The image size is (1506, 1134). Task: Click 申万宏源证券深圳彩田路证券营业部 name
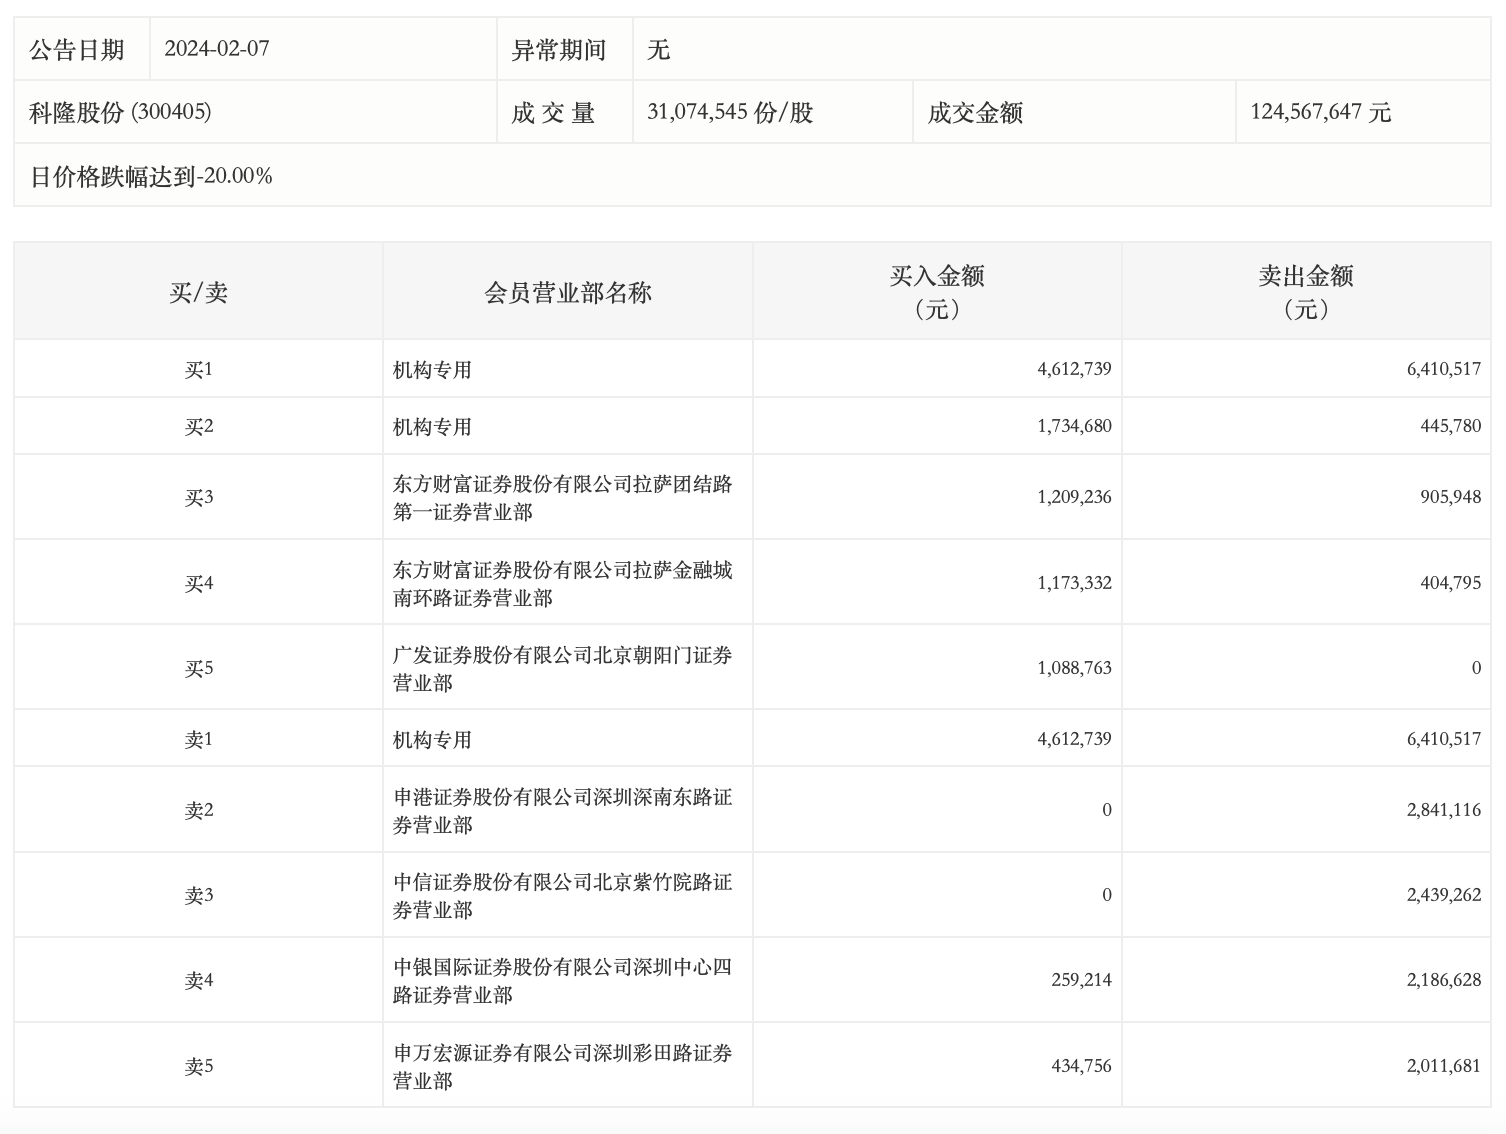pos(562,1067)
